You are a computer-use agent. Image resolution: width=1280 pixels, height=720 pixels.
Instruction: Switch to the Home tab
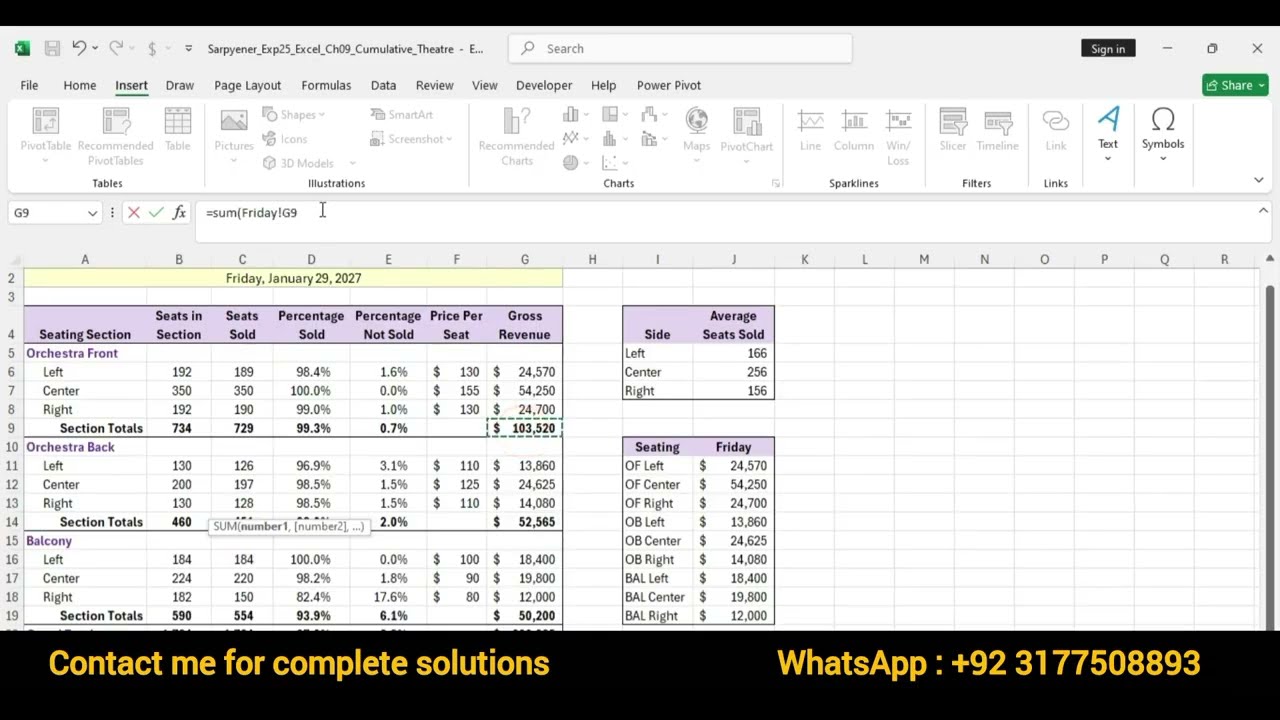coord(80,85)
